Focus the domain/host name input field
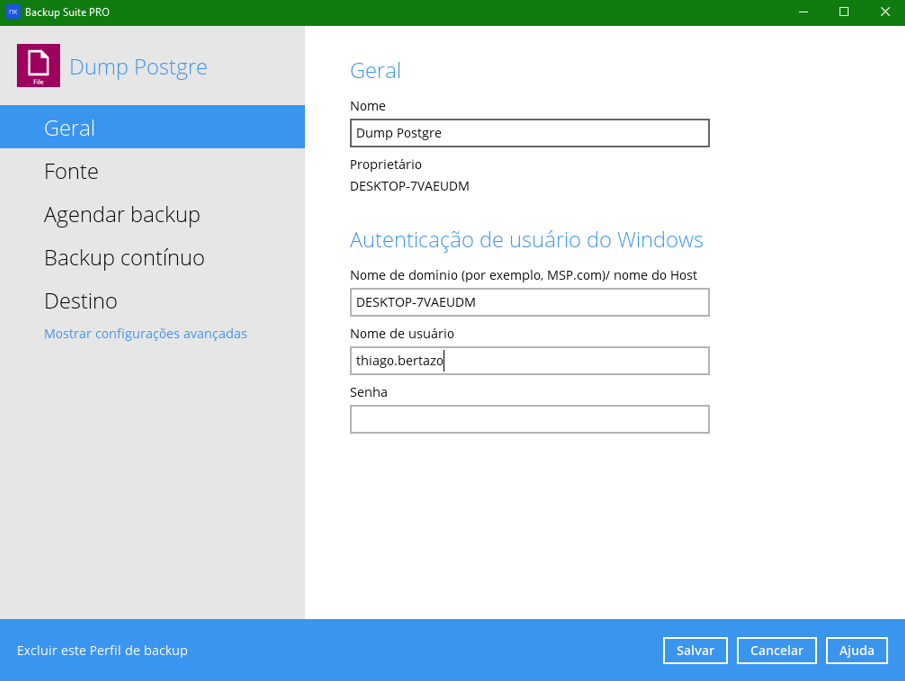This screenshot has height=681, width=905. tap(529, 302)
